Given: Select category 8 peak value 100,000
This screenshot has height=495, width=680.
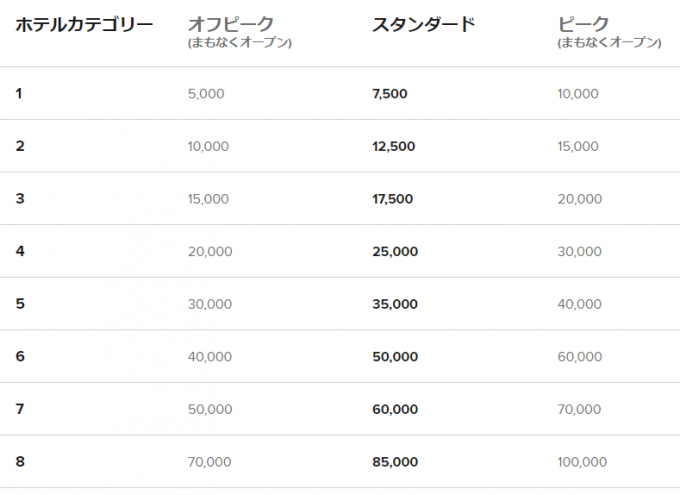Looking at the screenshot, I should pyautogui.click(x=582, y=462).
